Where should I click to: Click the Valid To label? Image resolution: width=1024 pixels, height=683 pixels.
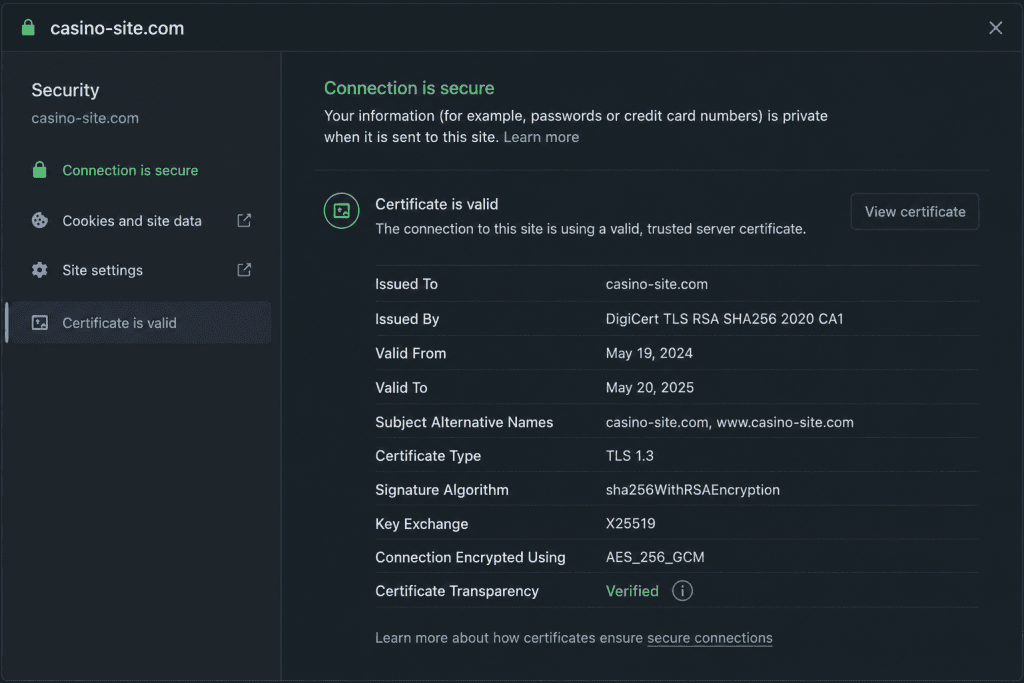[401, 388]
